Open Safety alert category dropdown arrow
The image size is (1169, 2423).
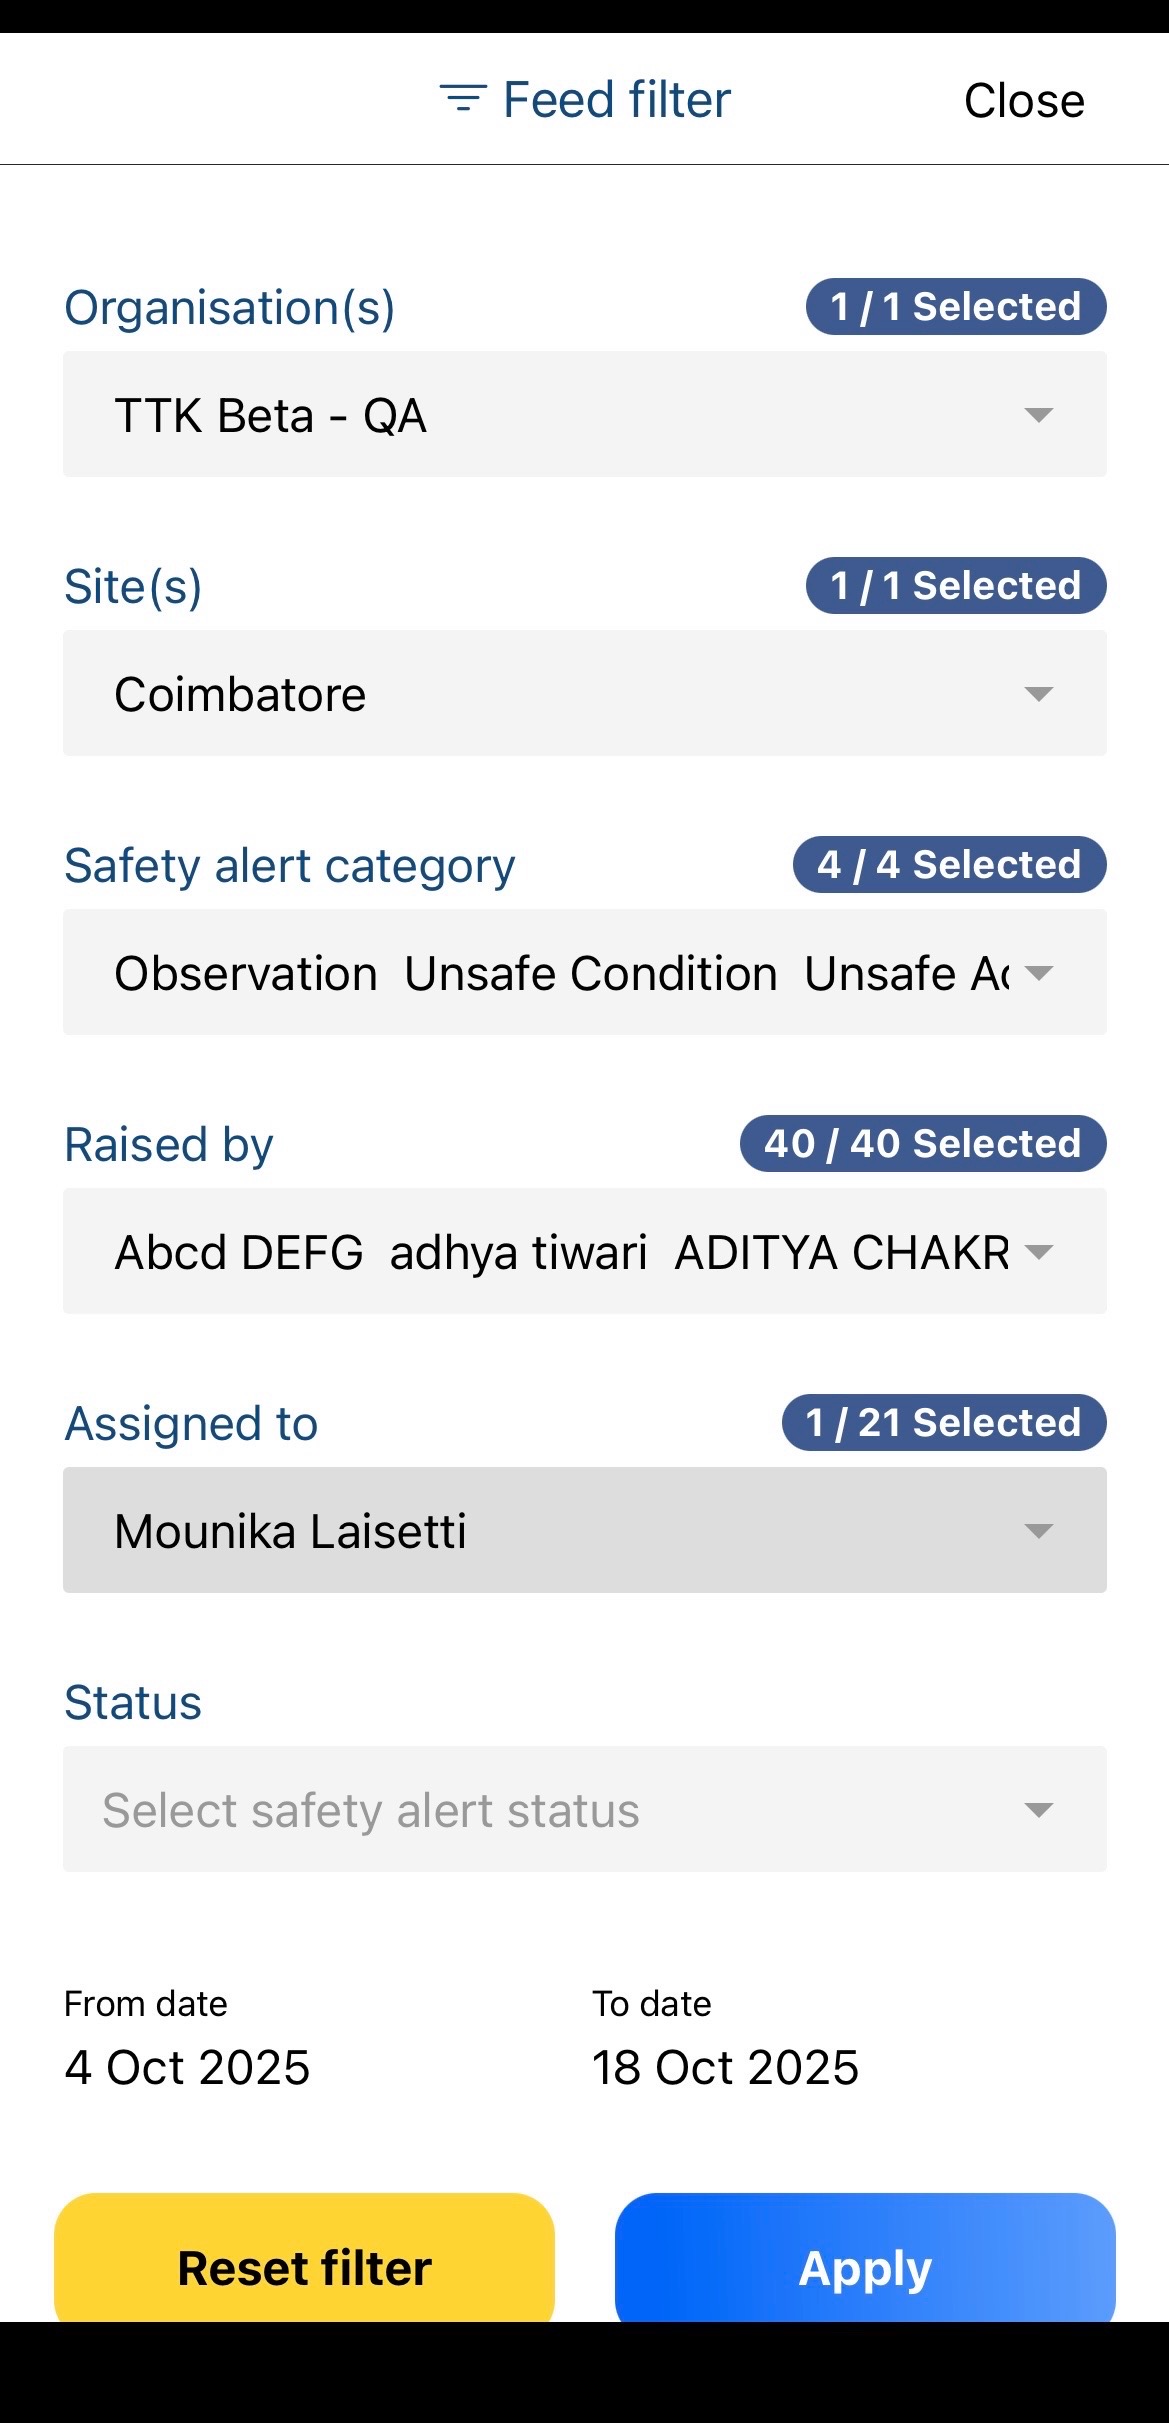(1039, 973)
